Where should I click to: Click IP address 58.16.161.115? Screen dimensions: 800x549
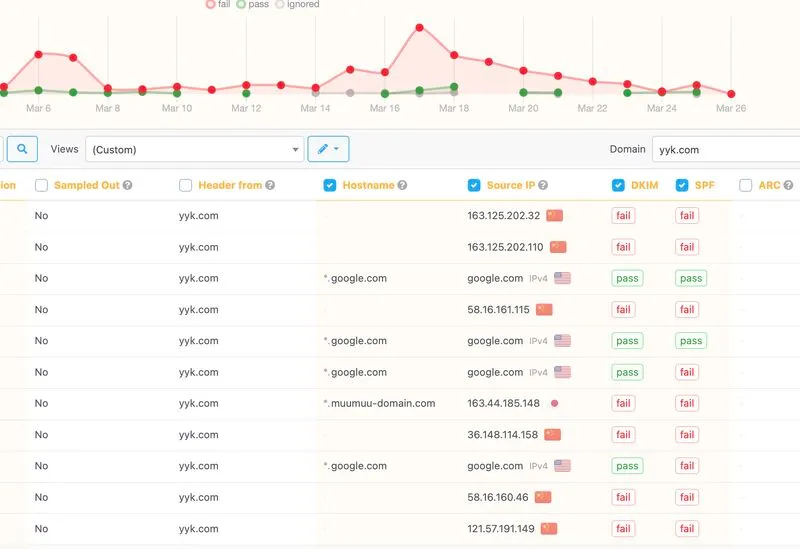coord(498,309)
